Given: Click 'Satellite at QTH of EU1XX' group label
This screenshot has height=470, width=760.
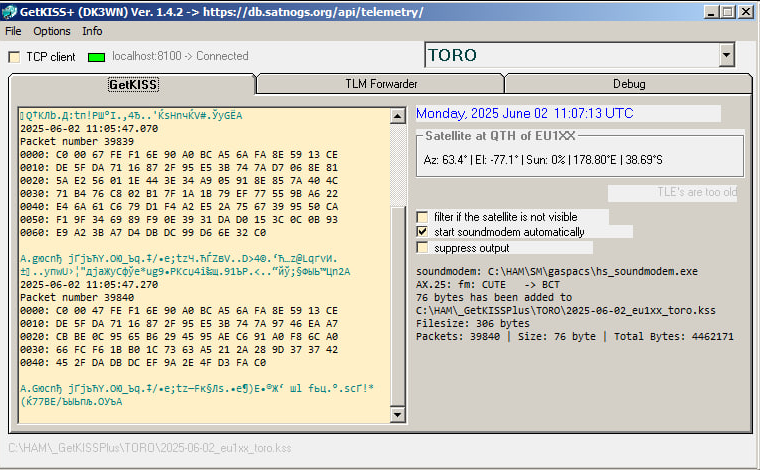Looking at the screenshot, I should [x=500, y=136].
